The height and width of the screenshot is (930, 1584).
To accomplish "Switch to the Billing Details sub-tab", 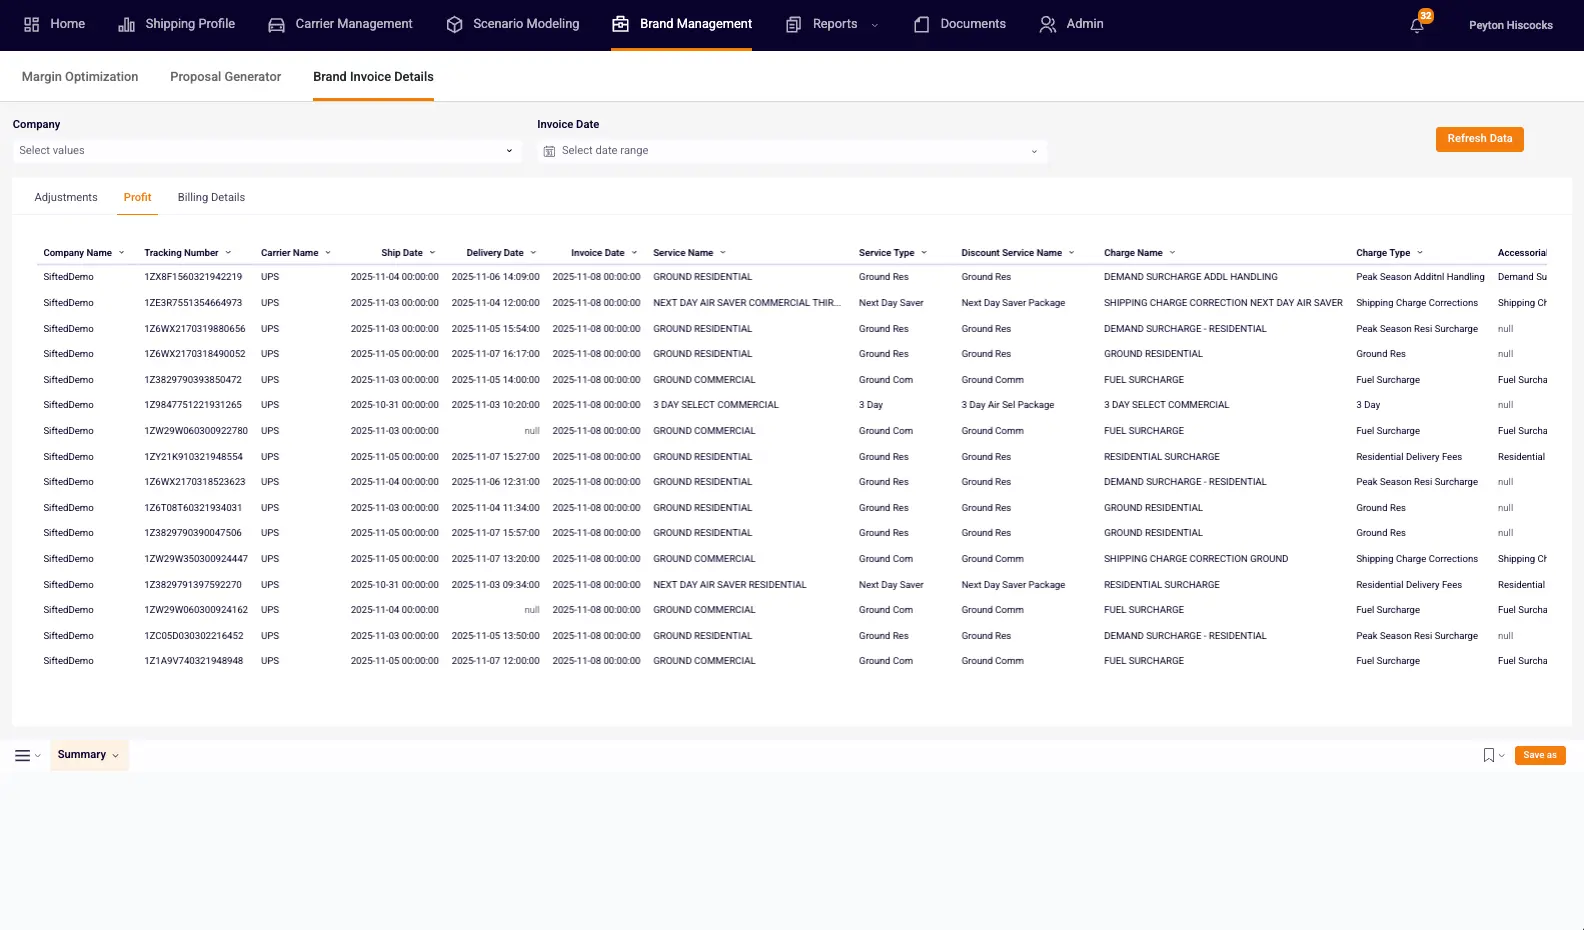I will (211, 198).
